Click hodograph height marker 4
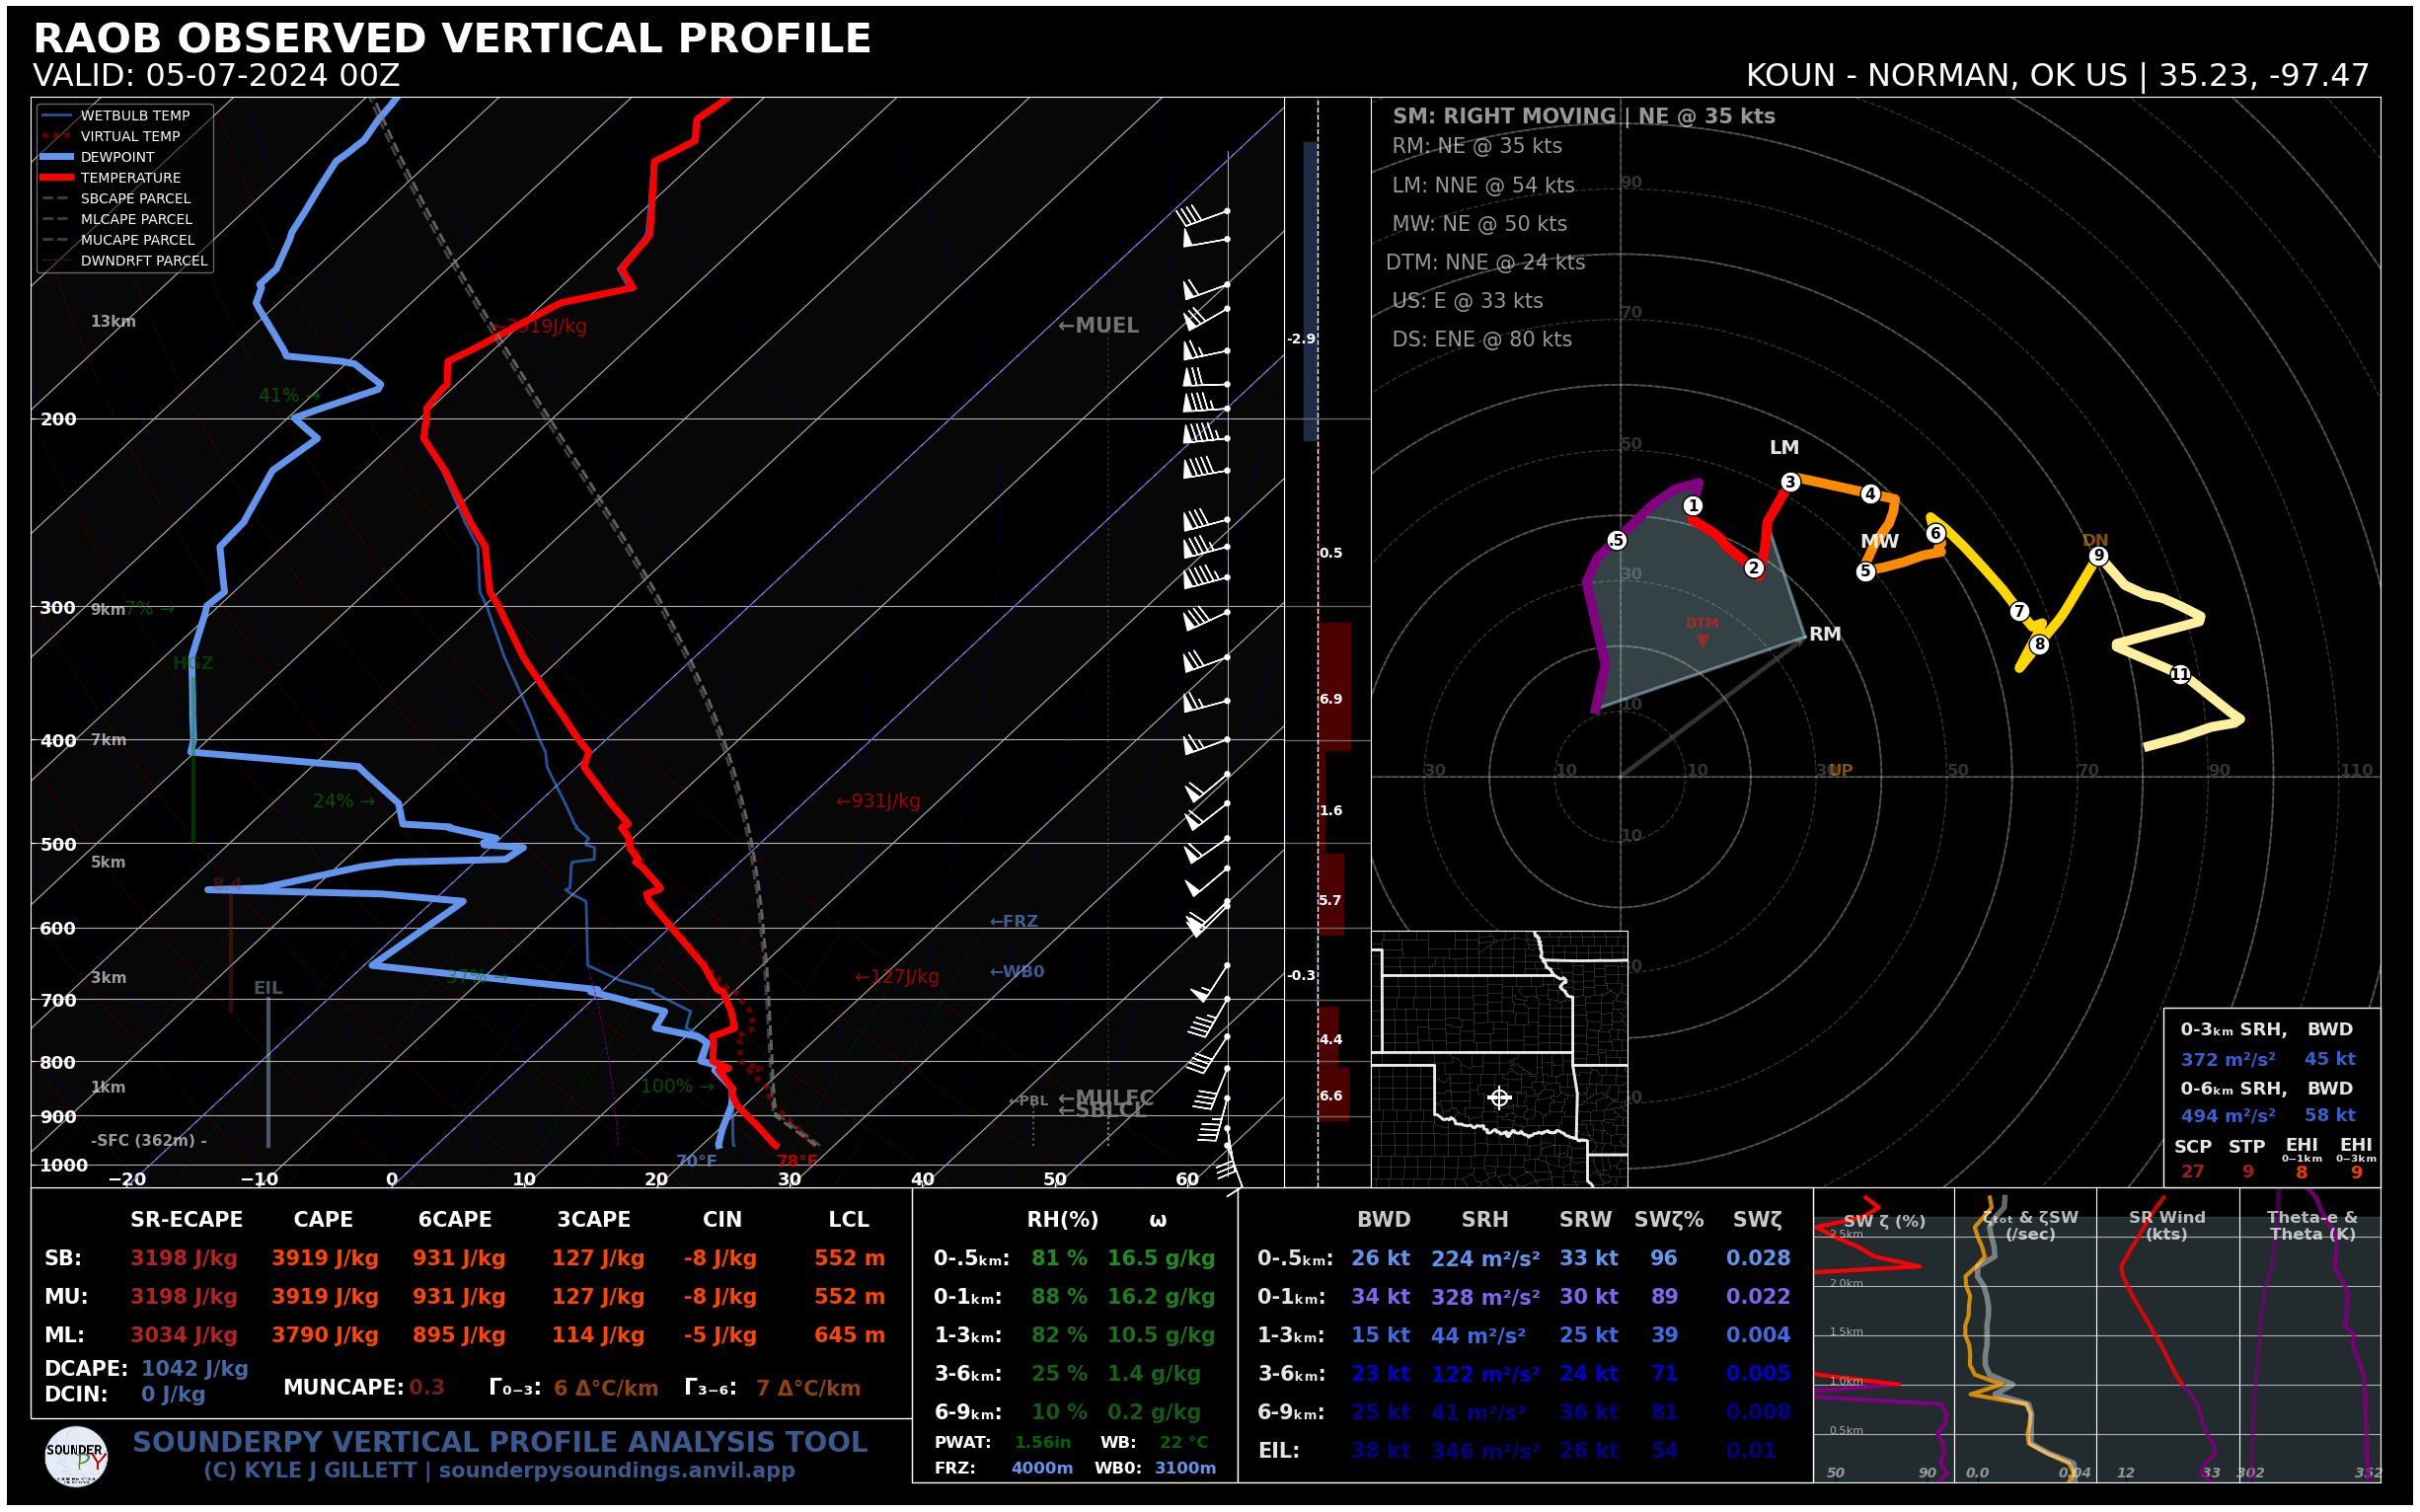 pyautogui.click(x=1870, y=494)
